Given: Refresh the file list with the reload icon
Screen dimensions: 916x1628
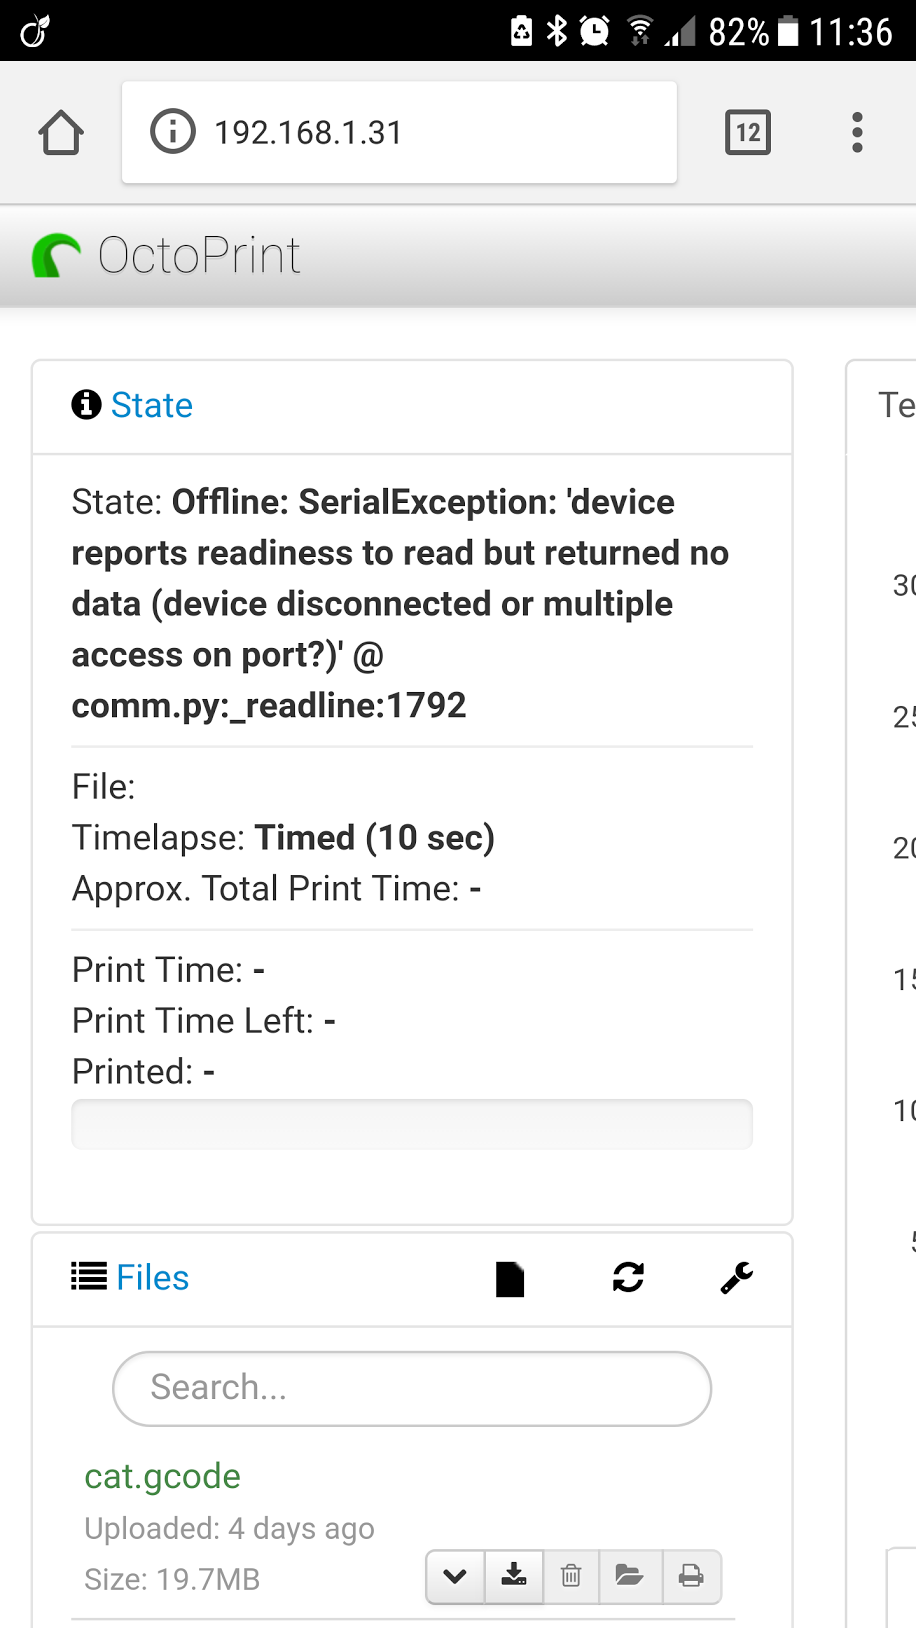Looking at the screenshot, I should pyautogui.click(x=628, y=1277).
